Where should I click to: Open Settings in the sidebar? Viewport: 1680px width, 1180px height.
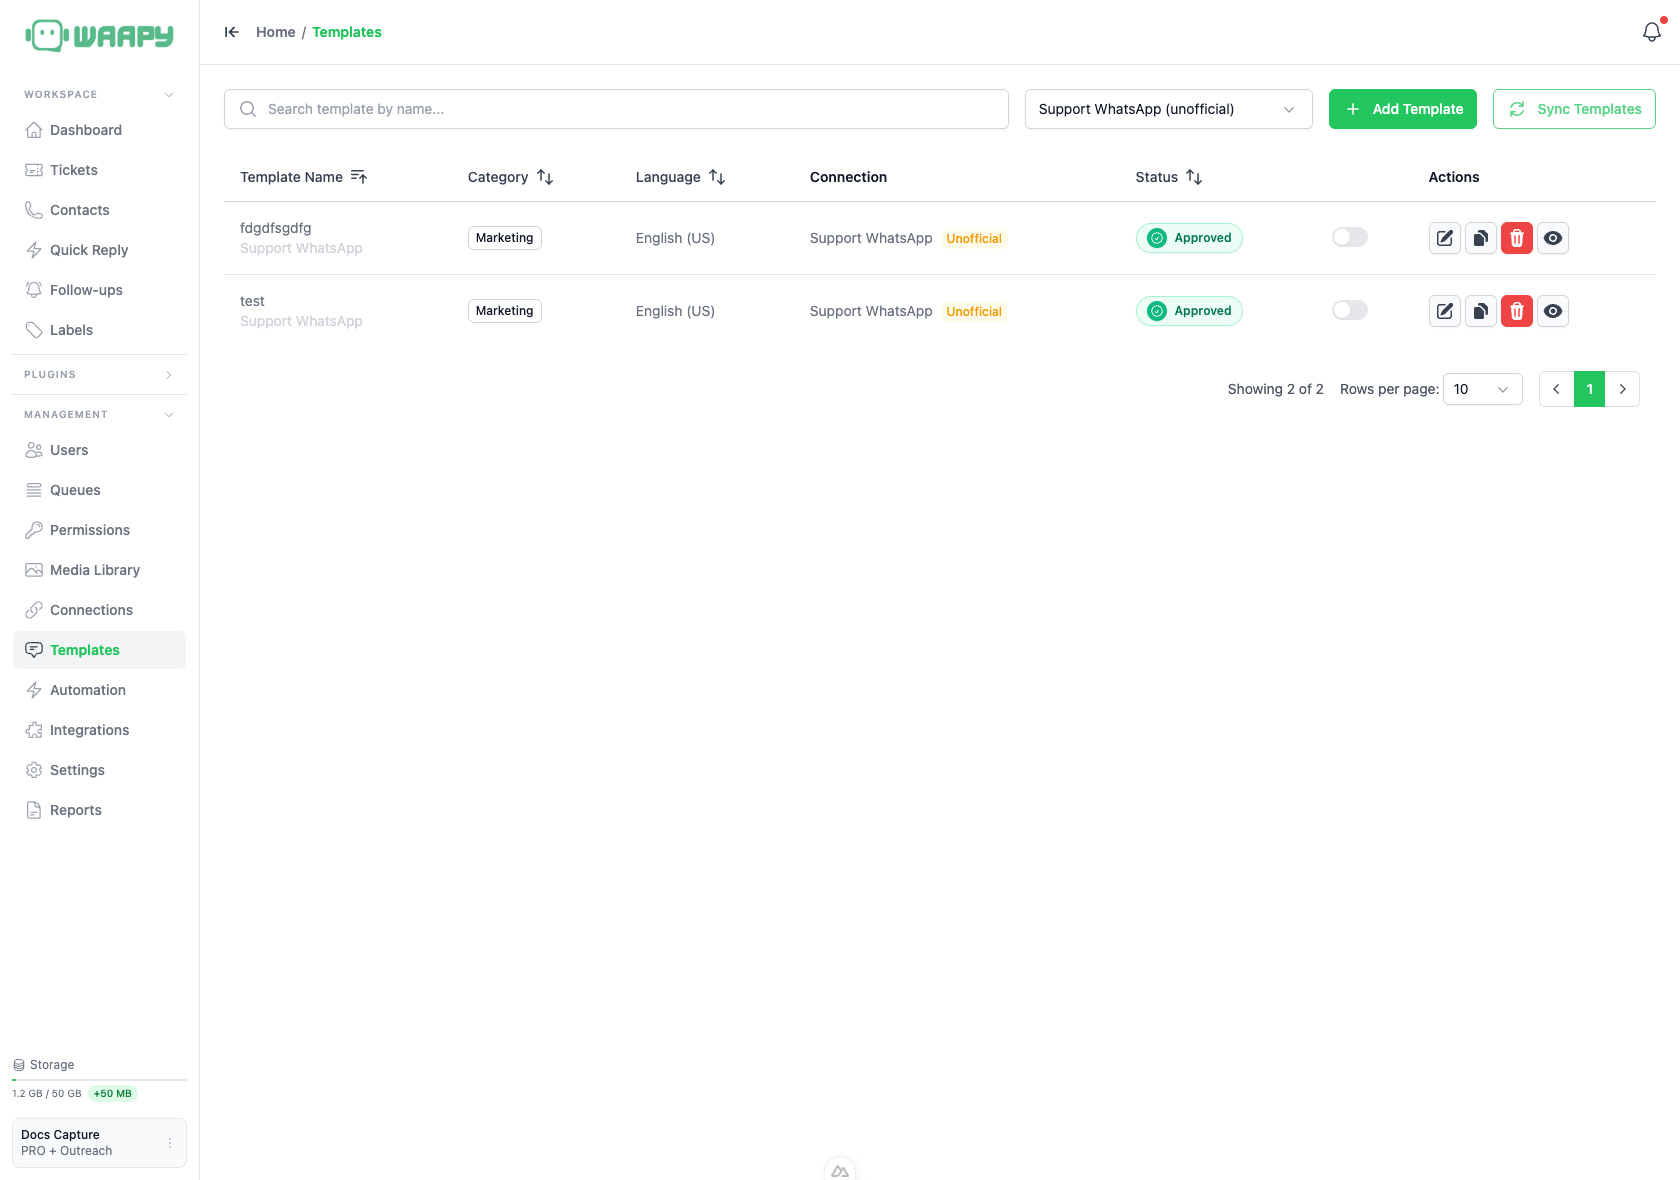99,770
